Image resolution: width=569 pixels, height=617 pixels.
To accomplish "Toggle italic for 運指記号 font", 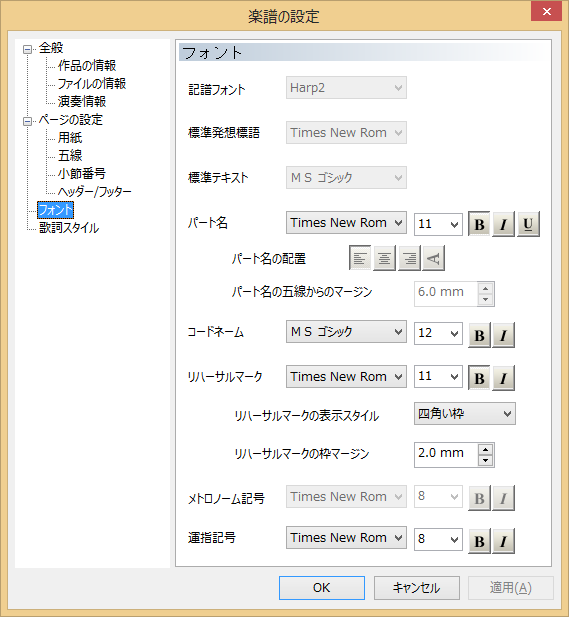I will tap(503, 541).
